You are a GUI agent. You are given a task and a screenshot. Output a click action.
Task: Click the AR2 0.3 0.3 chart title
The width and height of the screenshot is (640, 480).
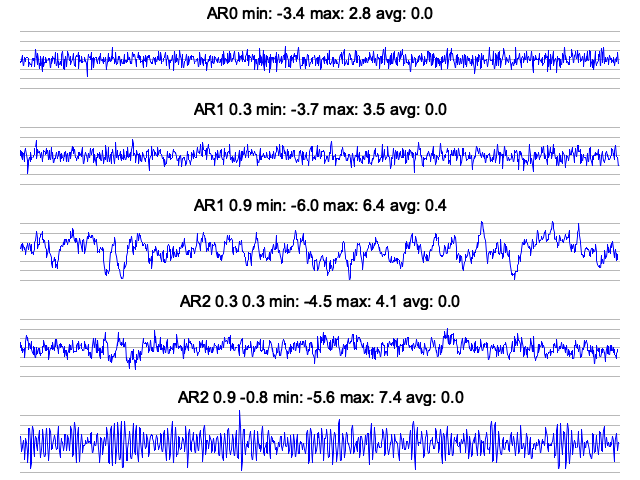pos(320,301)
